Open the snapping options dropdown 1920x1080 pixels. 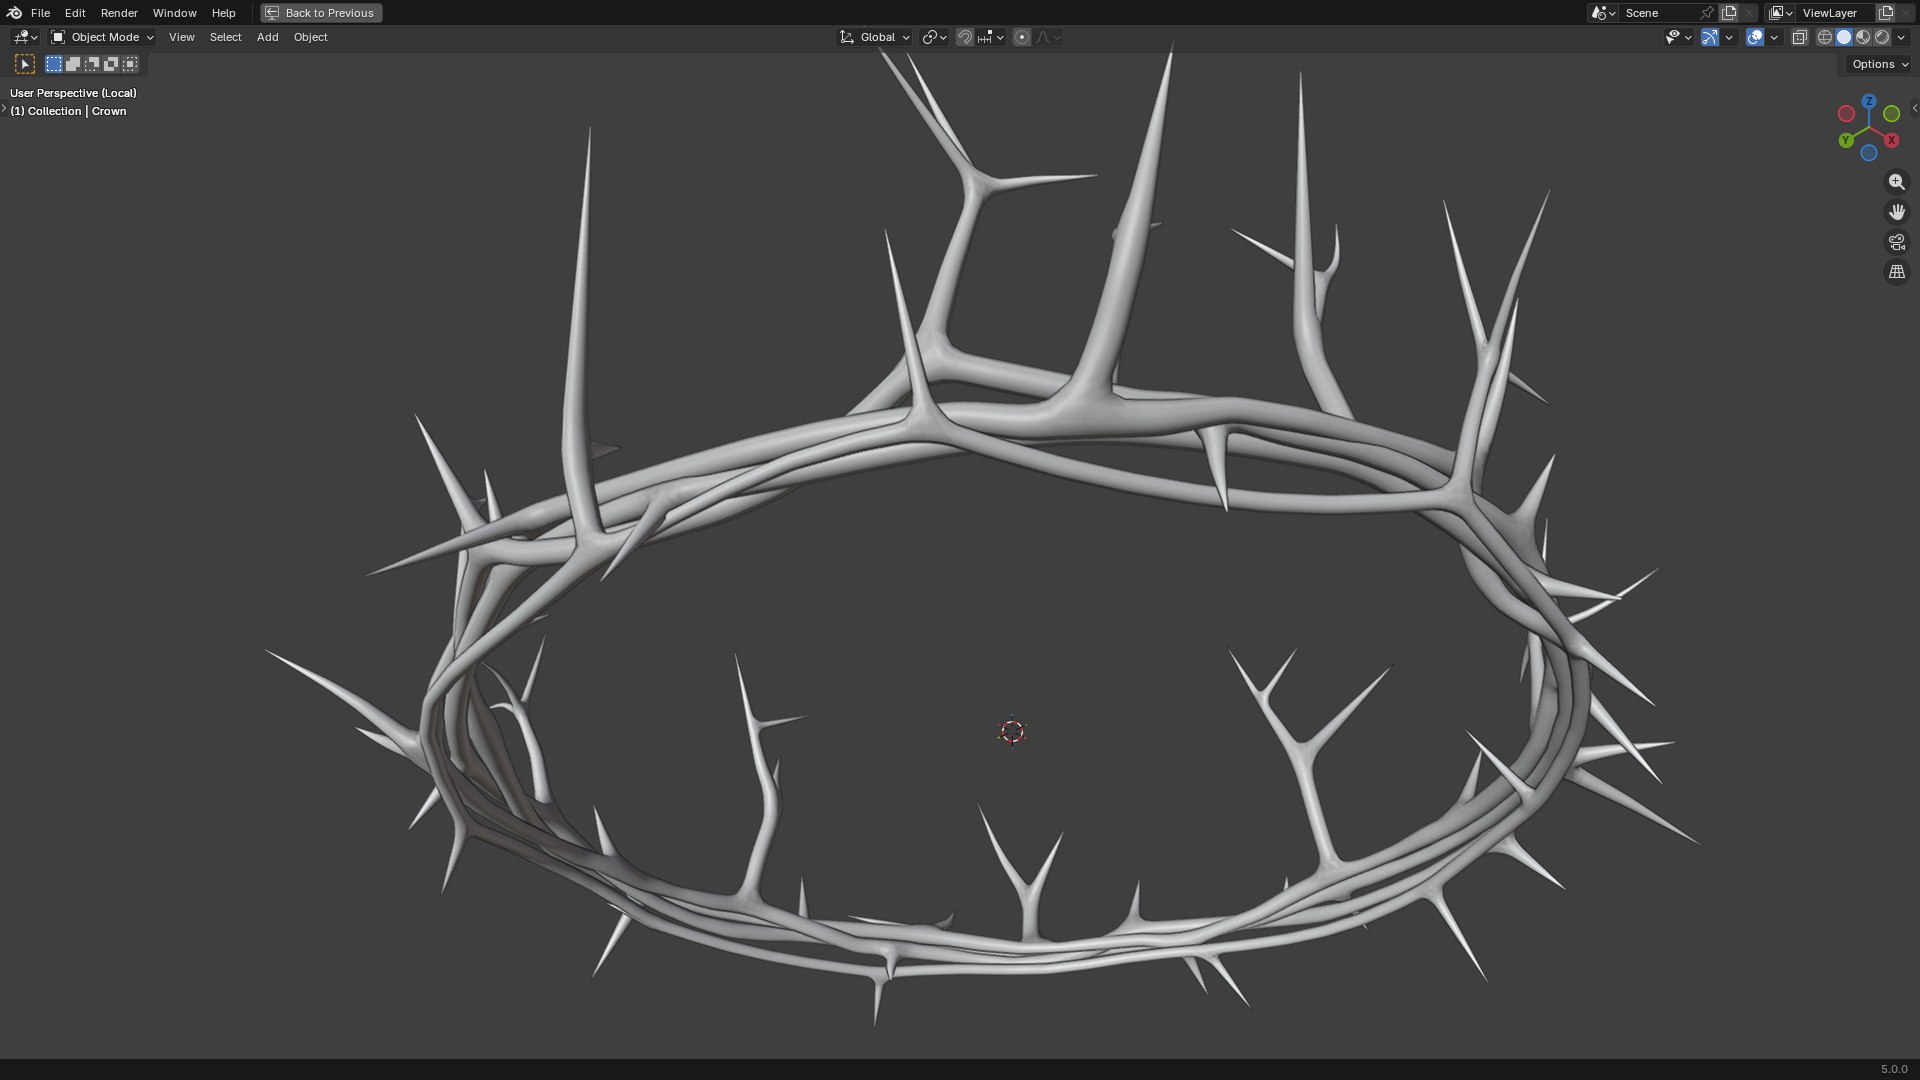coord(991,37)
